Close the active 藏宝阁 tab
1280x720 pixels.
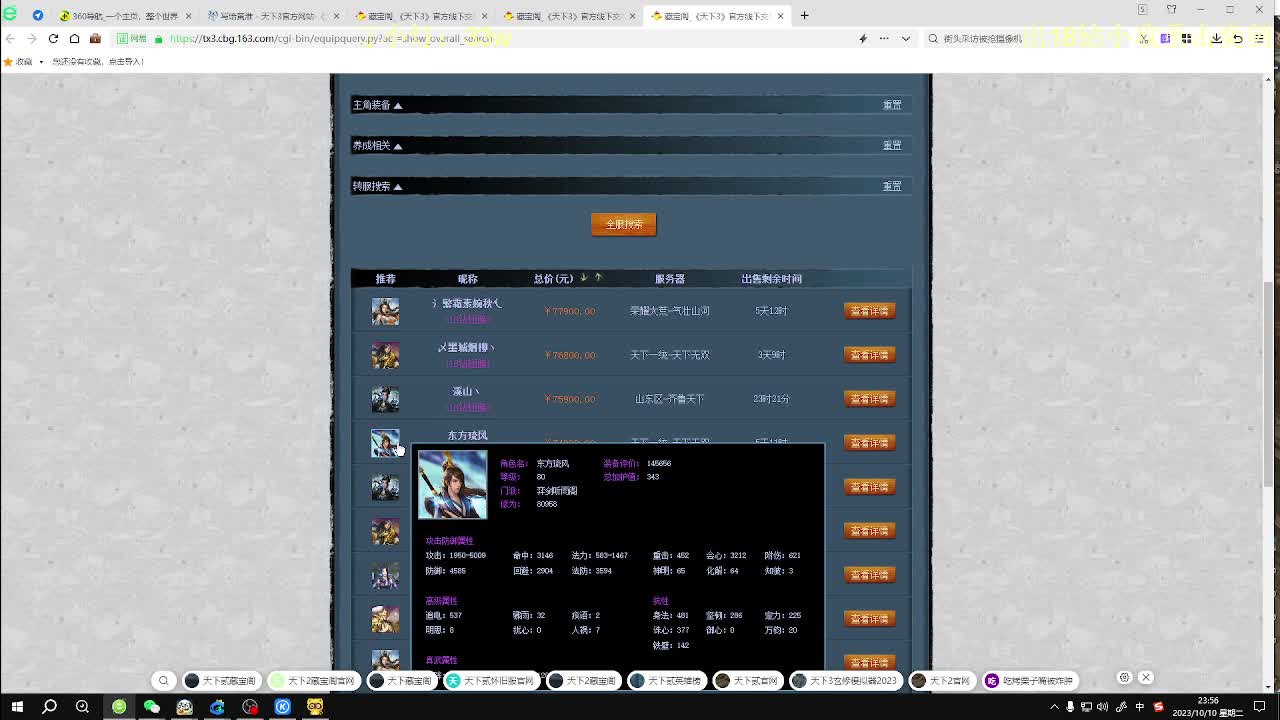[x=780, y=16]
